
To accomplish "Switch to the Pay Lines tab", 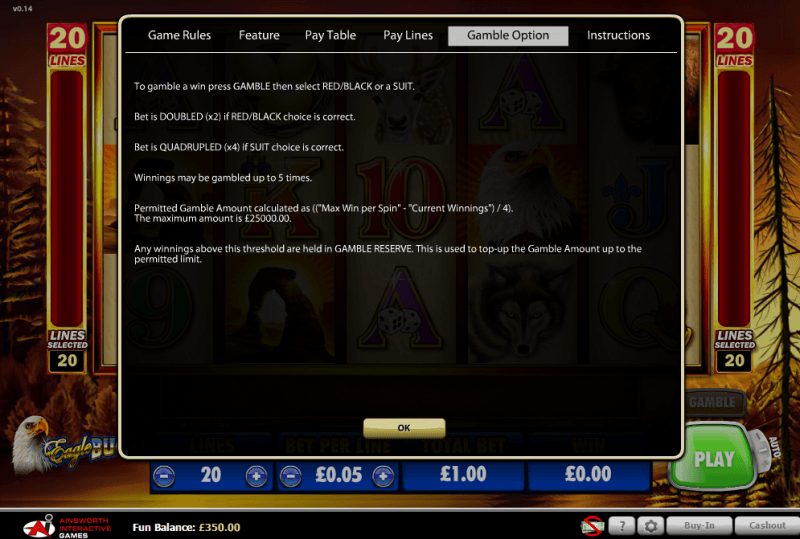I will 408,35.
